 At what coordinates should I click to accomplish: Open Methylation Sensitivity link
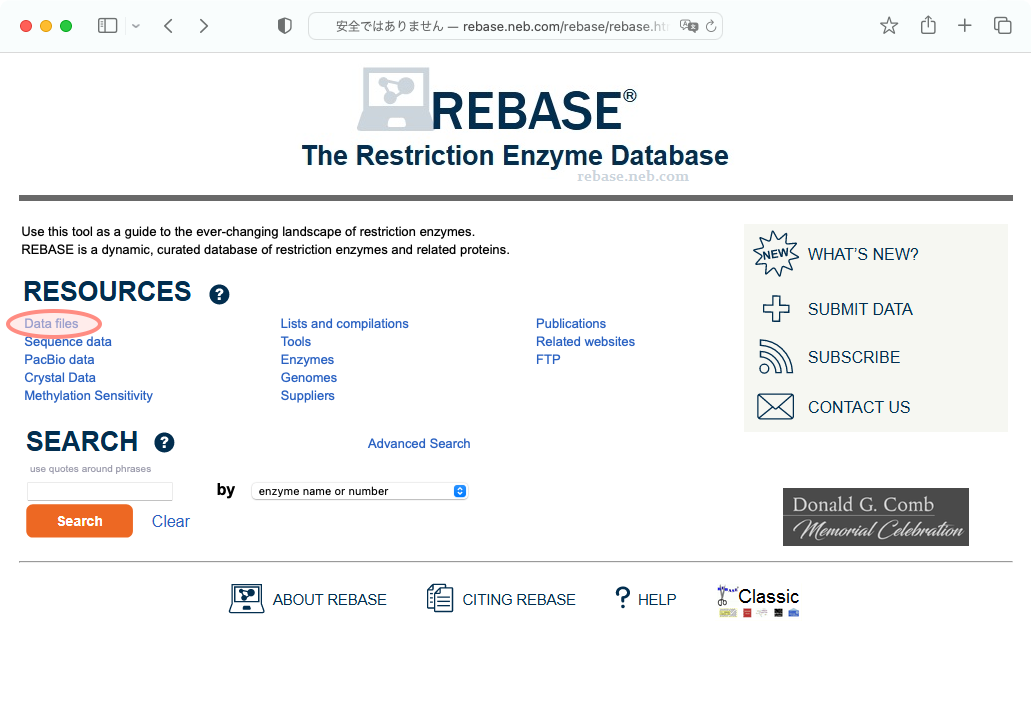(88, 396)
